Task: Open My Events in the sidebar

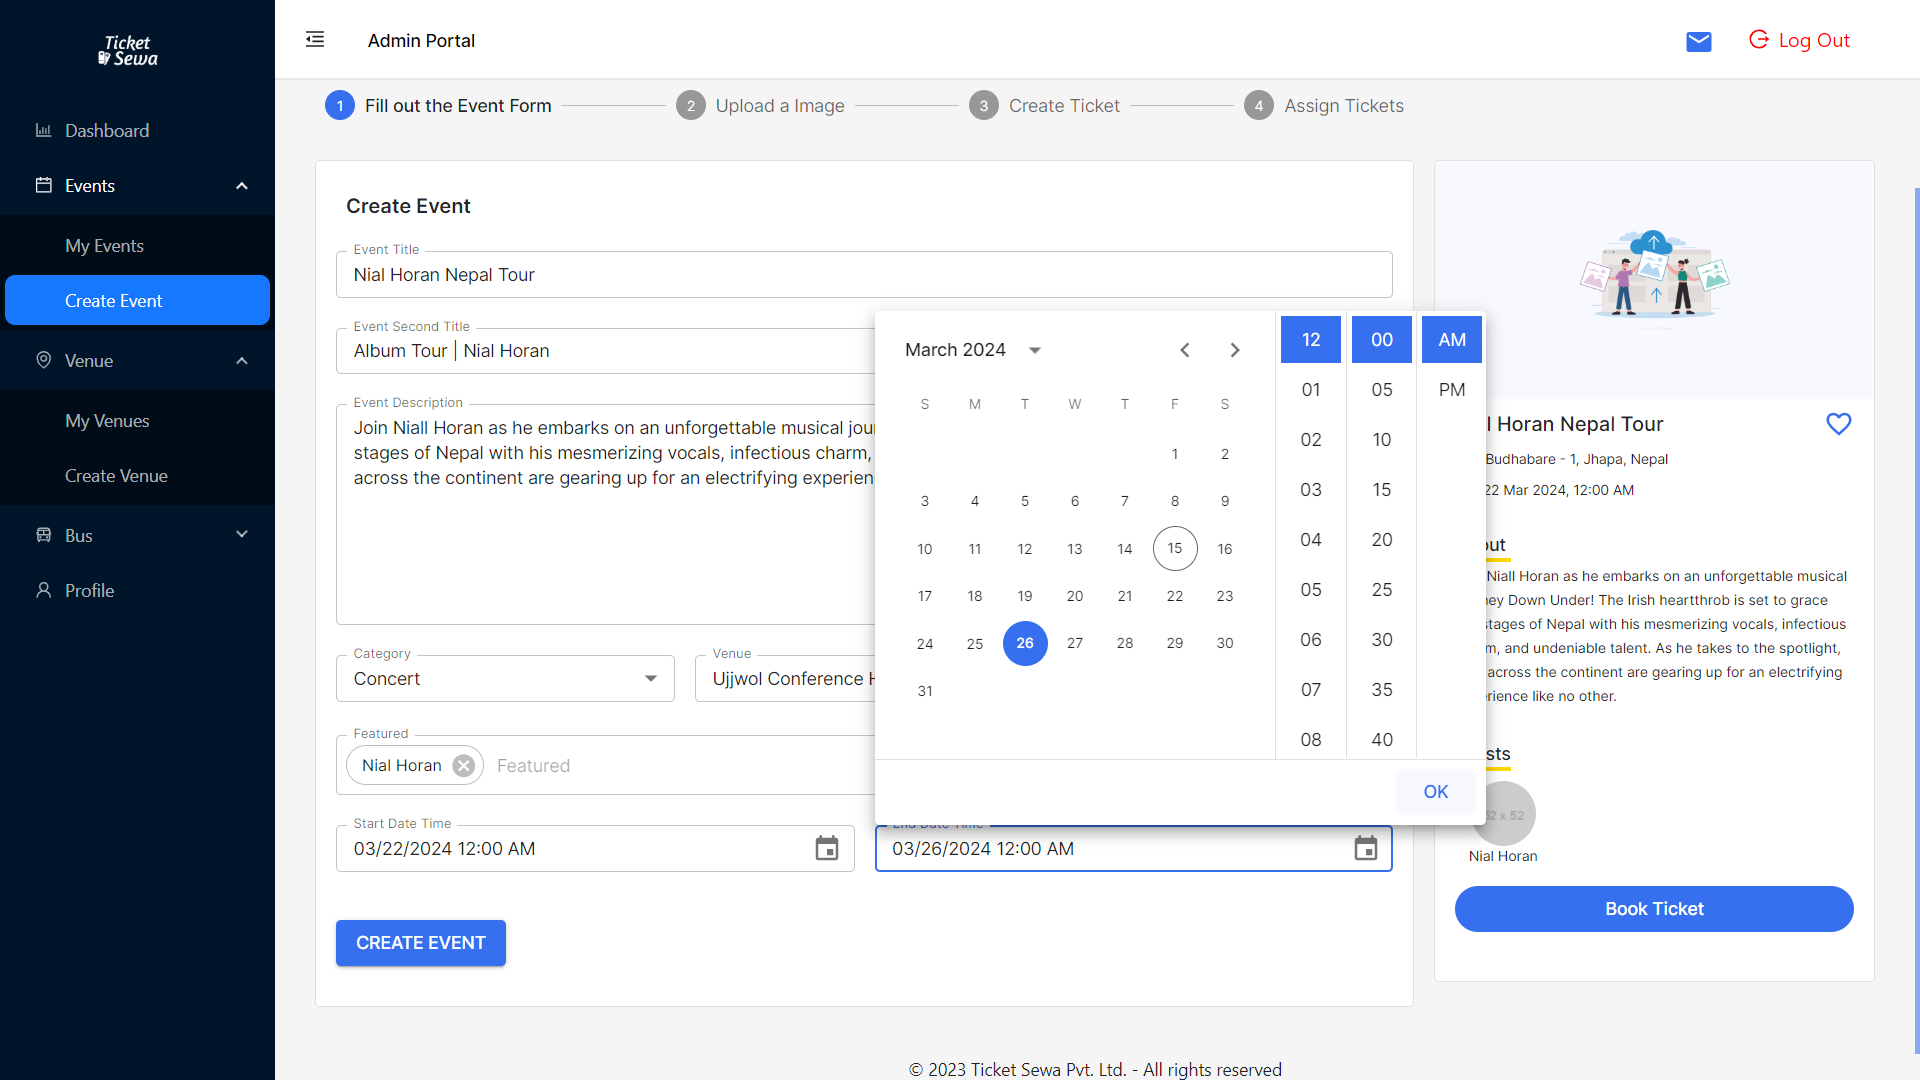Action: pyautogui.click(x=104, y=246)
